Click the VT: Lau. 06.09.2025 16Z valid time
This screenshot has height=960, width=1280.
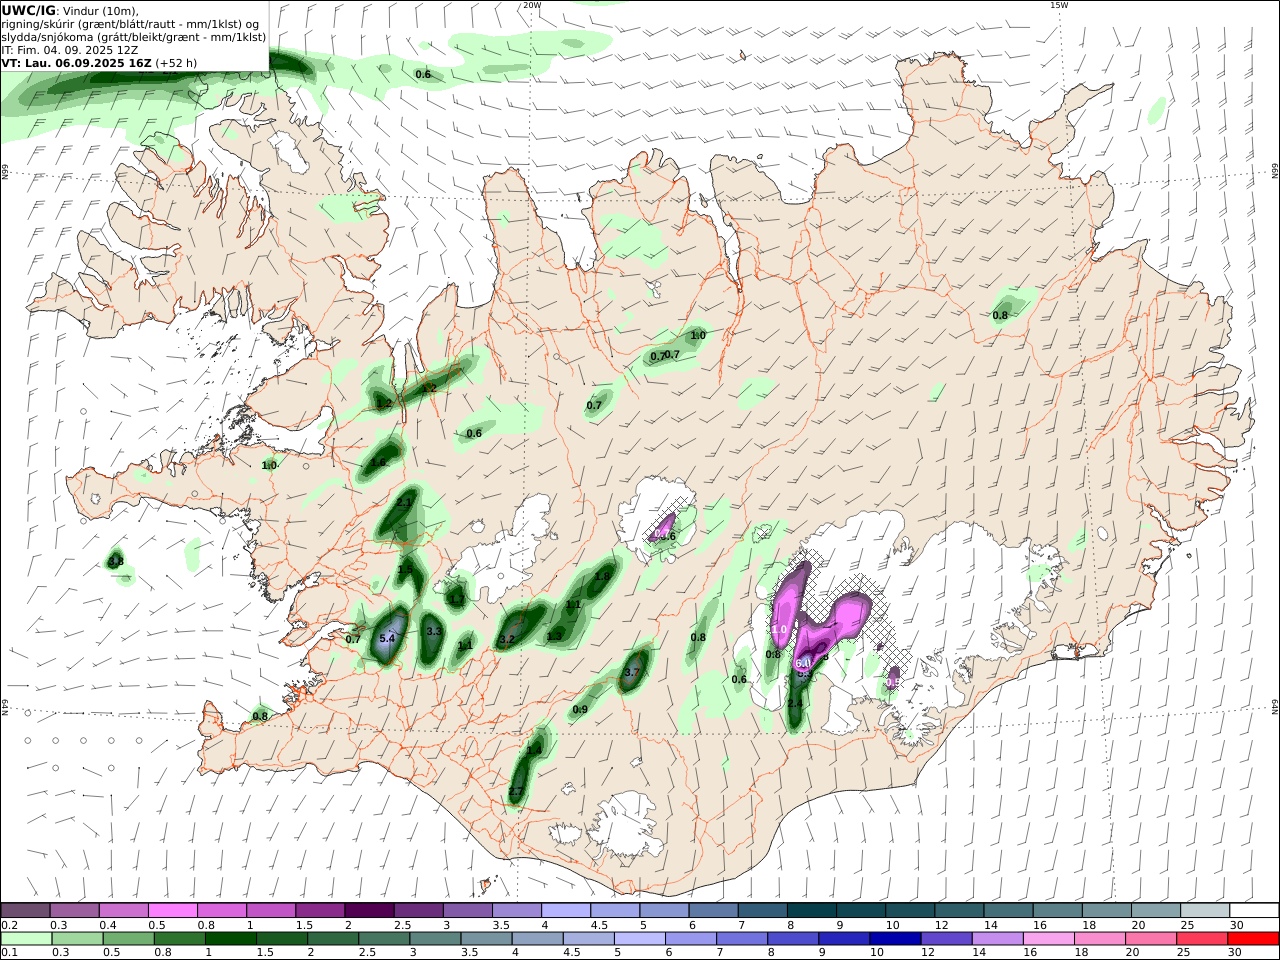77,63
